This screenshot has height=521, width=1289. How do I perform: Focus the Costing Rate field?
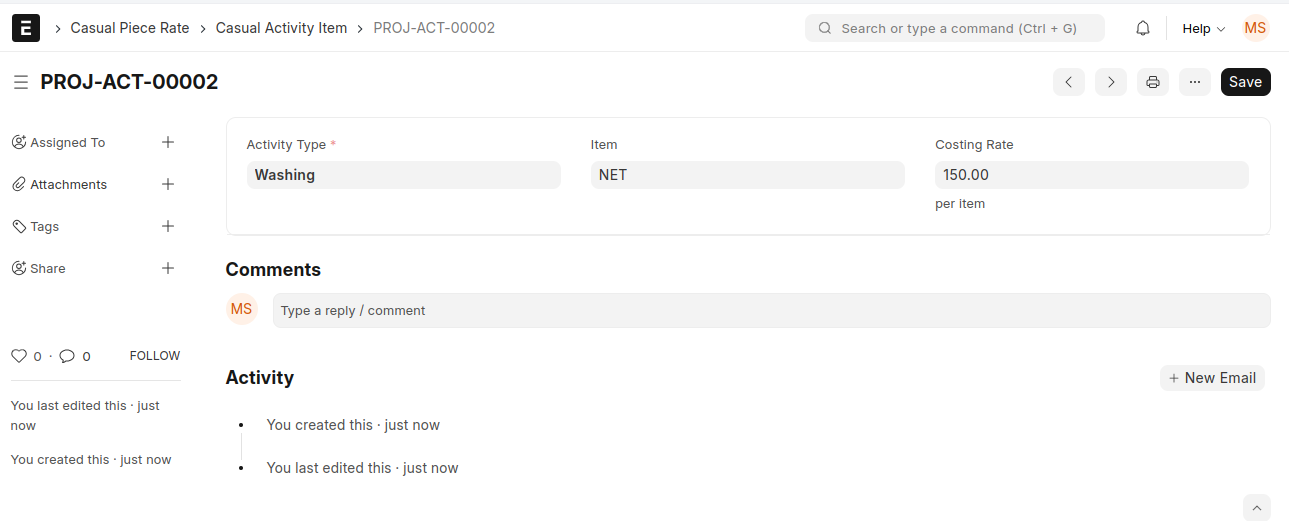pos(1092,175)
